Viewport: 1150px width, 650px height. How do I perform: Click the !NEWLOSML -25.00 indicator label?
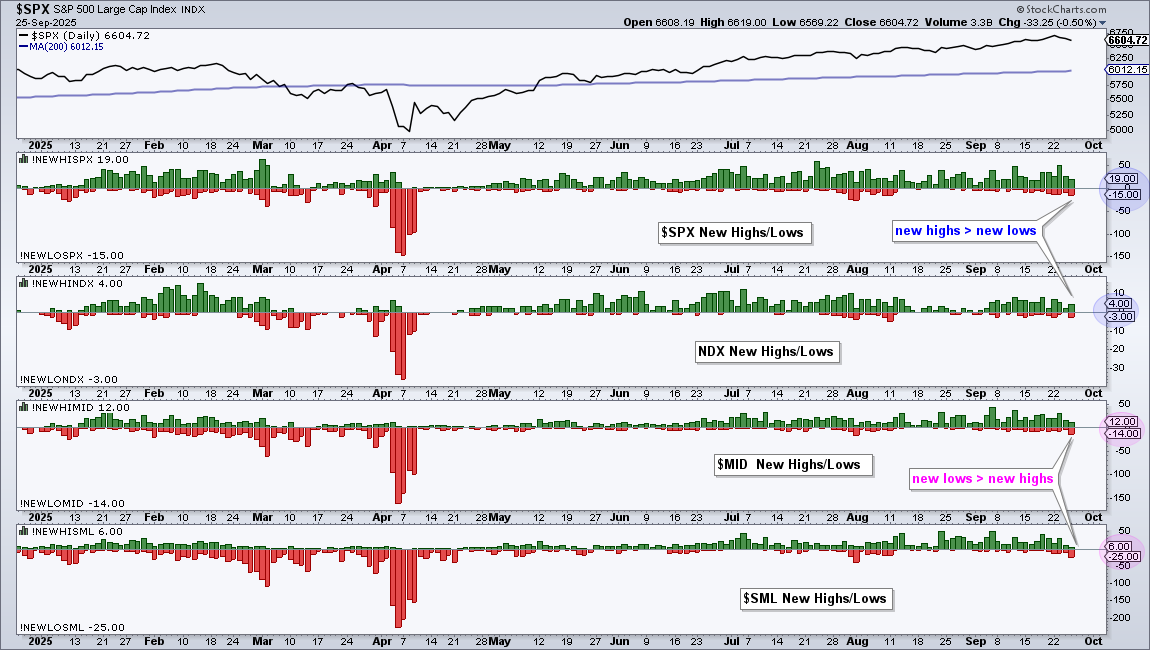click(x=71, y=627)
